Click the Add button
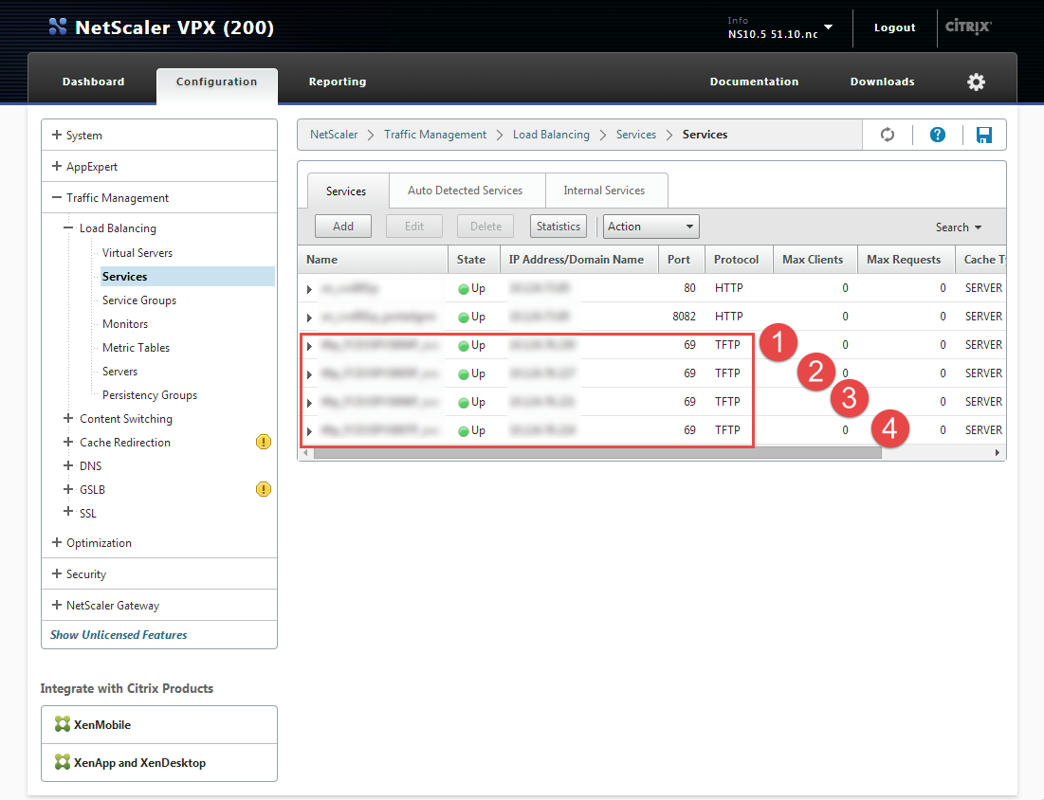Screen dimensions: 1044x800 click(x=343, y=227)
